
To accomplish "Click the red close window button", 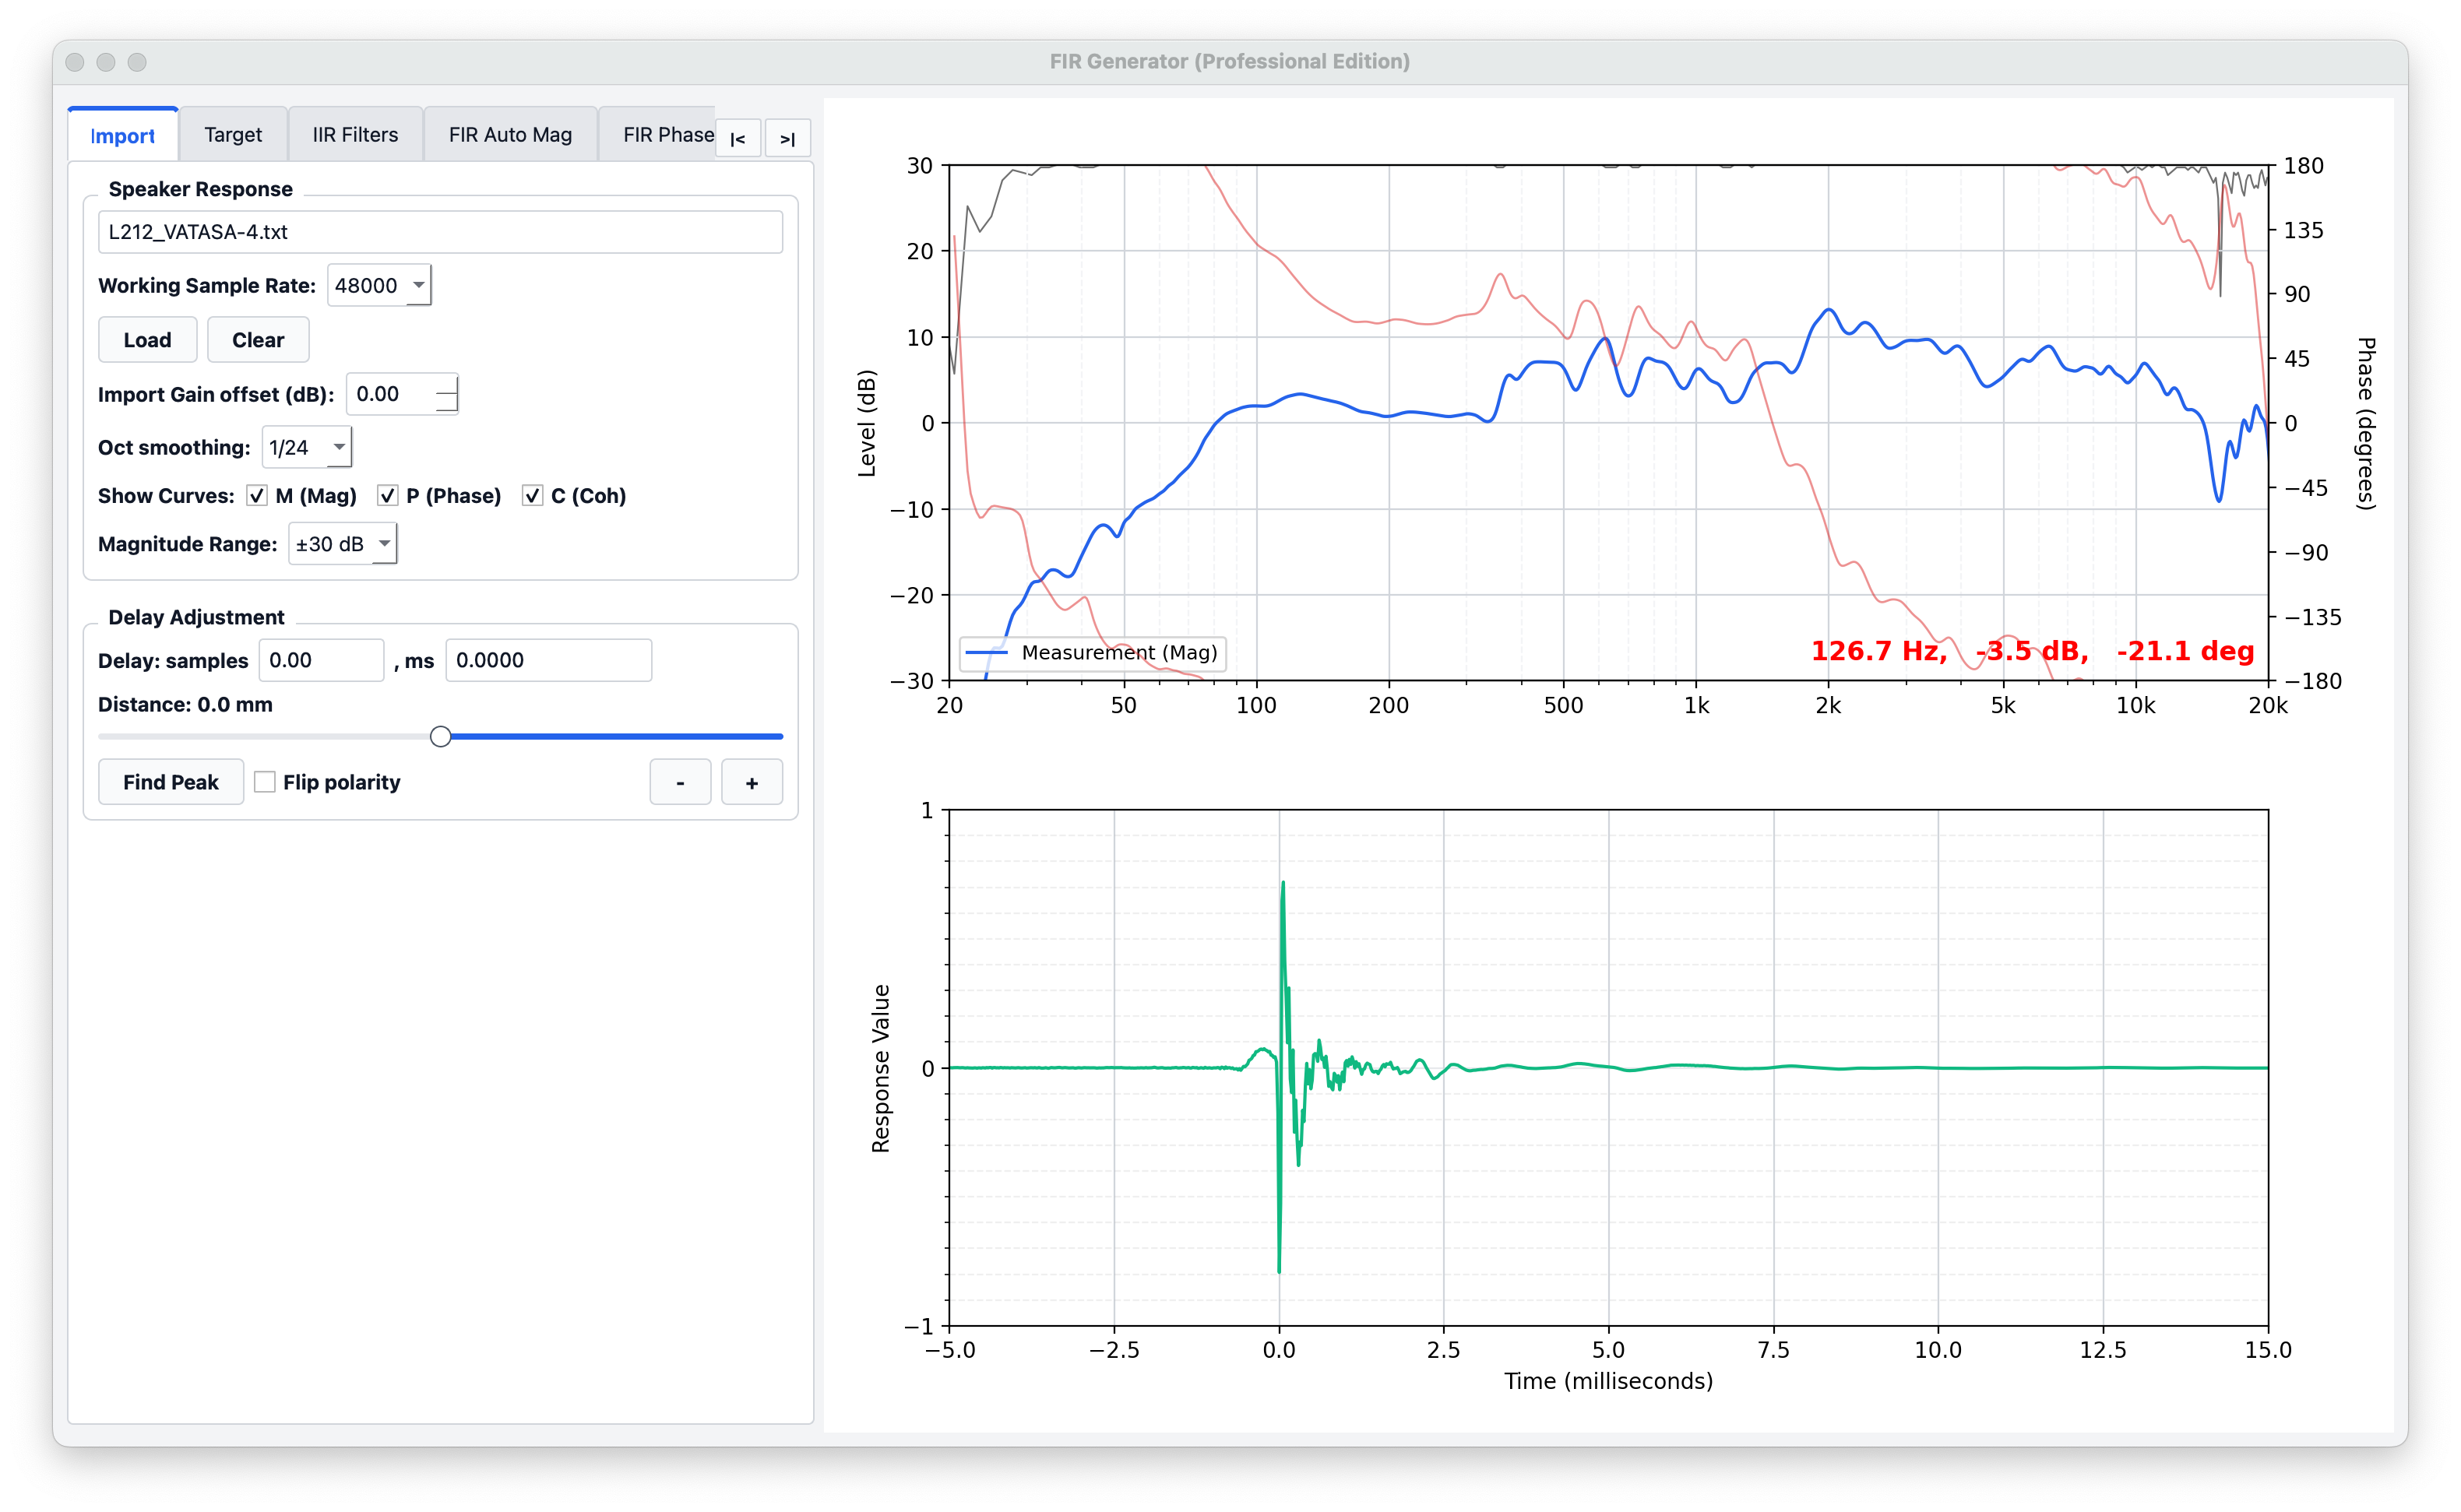I will [75, 62].
